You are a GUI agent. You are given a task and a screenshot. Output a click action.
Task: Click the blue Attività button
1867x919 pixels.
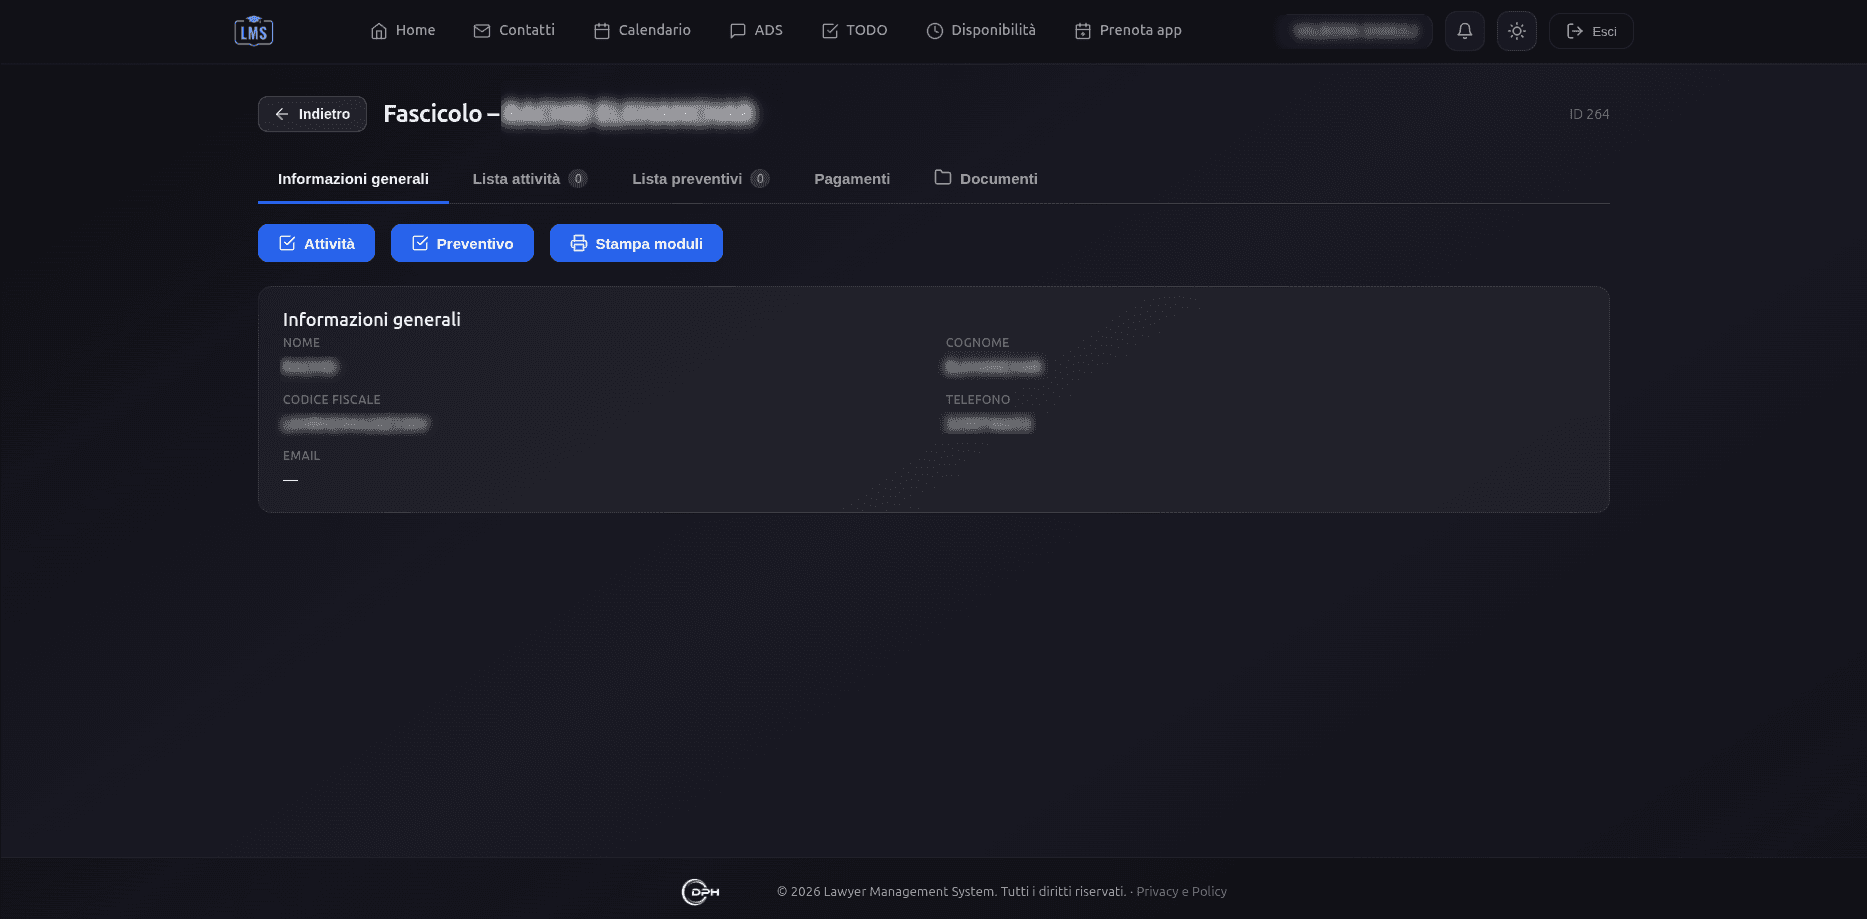tap(316, 243)
